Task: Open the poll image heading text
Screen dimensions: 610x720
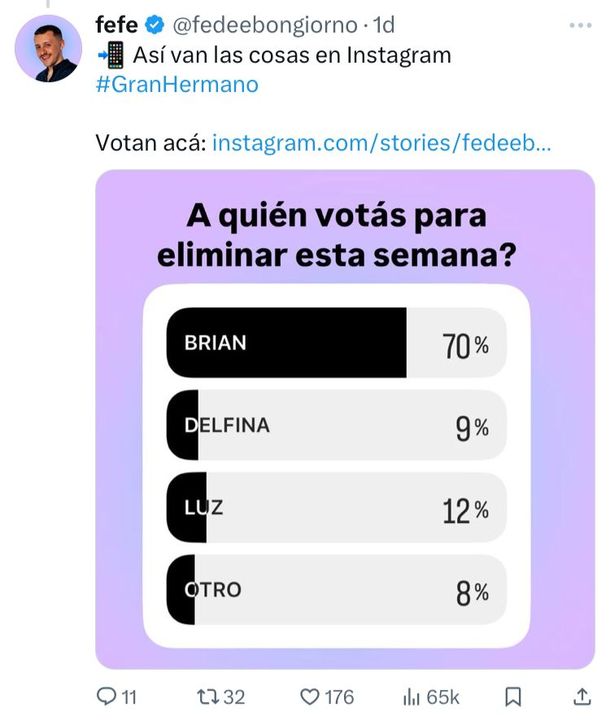Action: pos(336,237)
